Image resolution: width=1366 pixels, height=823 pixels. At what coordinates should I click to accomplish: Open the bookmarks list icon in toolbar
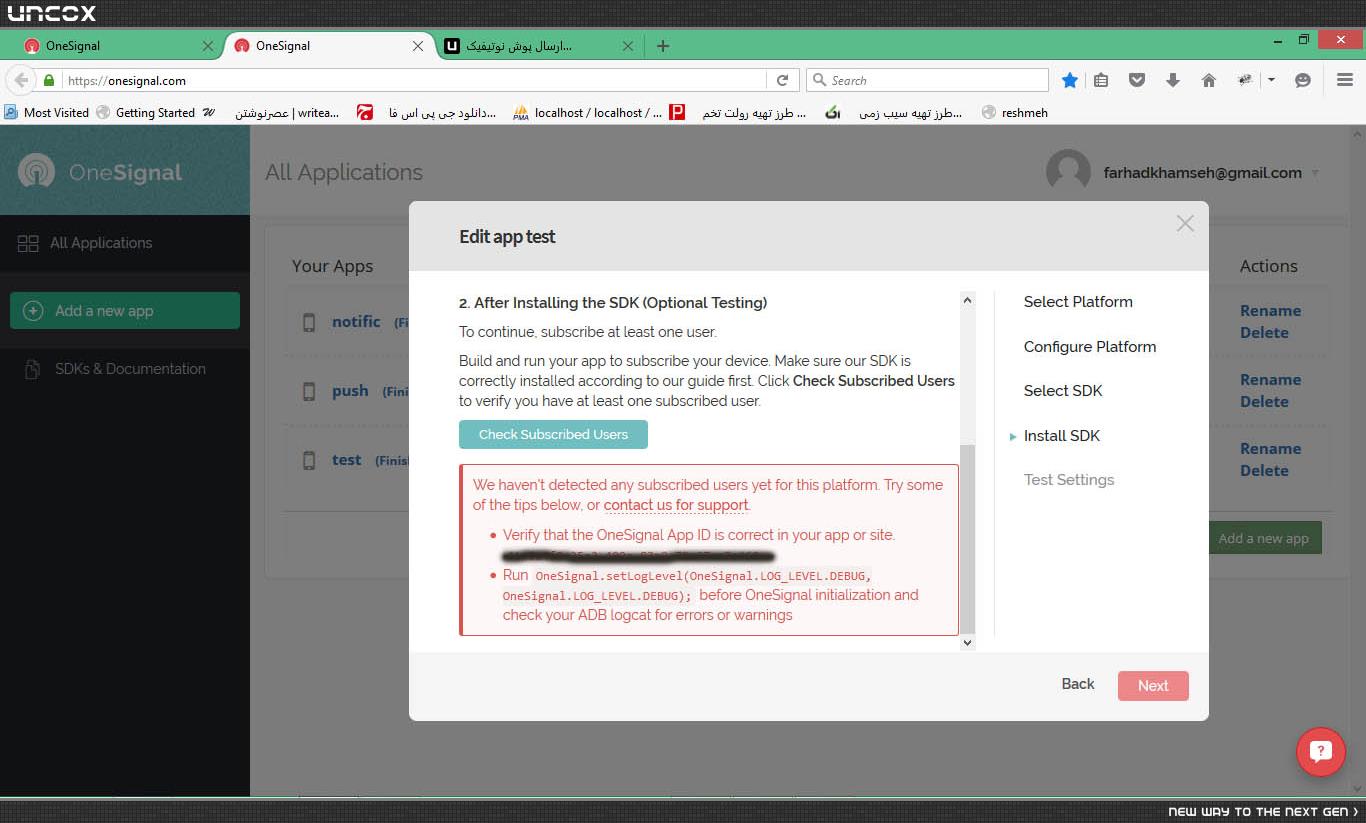tap(1101, 80)
